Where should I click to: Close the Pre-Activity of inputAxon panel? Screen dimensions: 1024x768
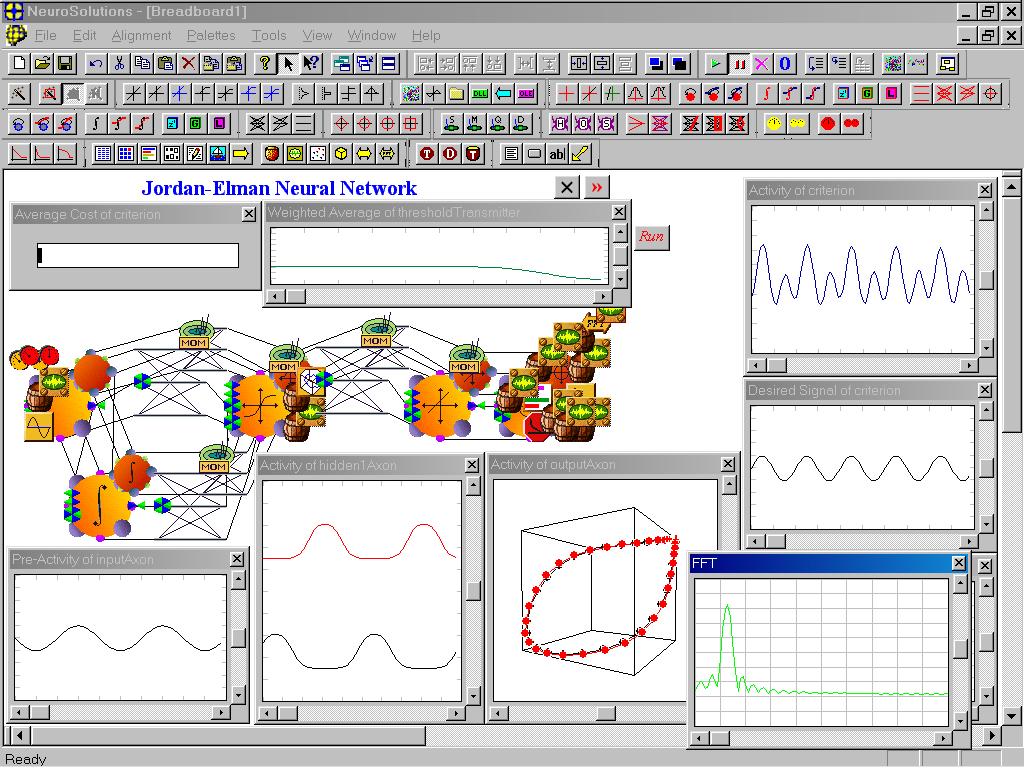coord(237,559)
